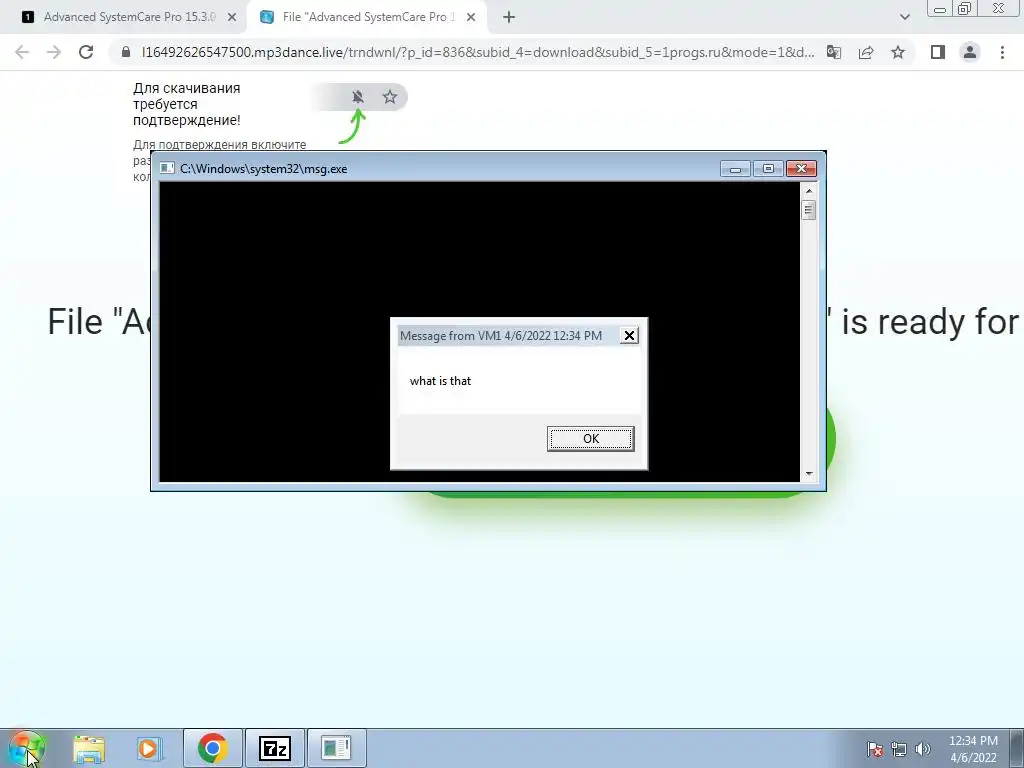The width and height of the screenshot is (1024, 768).
Task: Switch to Chrome in the taskbar
Action: [x=213, y=748]
